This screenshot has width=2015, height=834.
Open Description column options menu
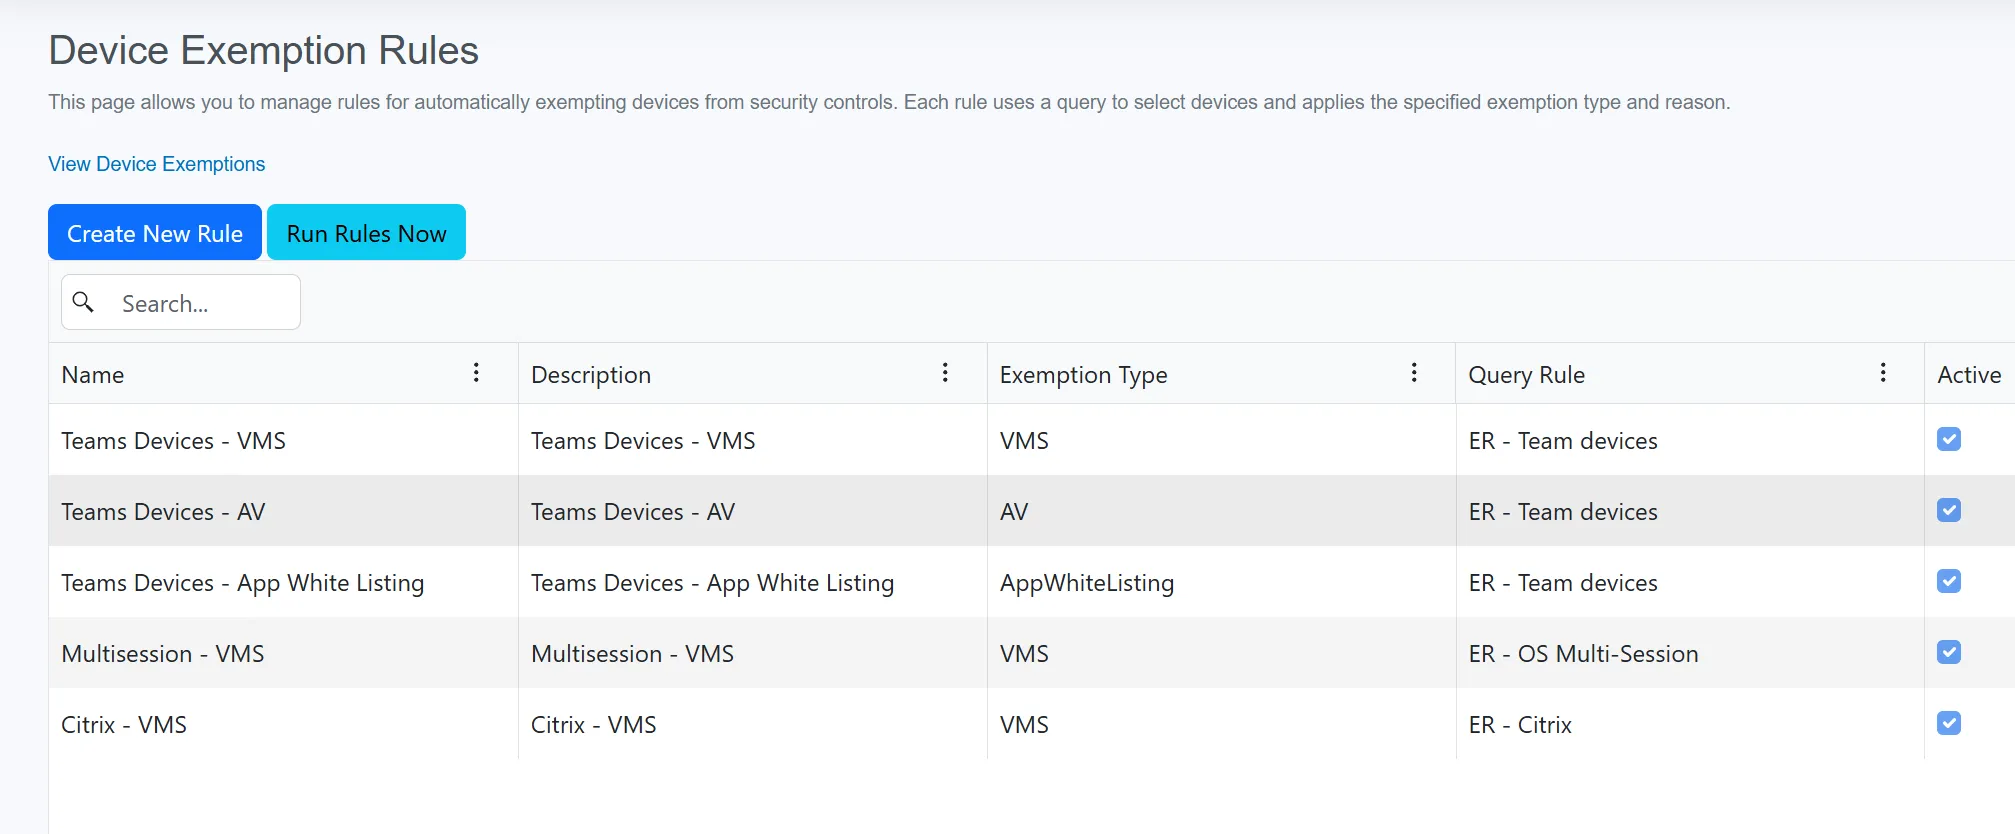pyautogui.click(x=945, y=373)
